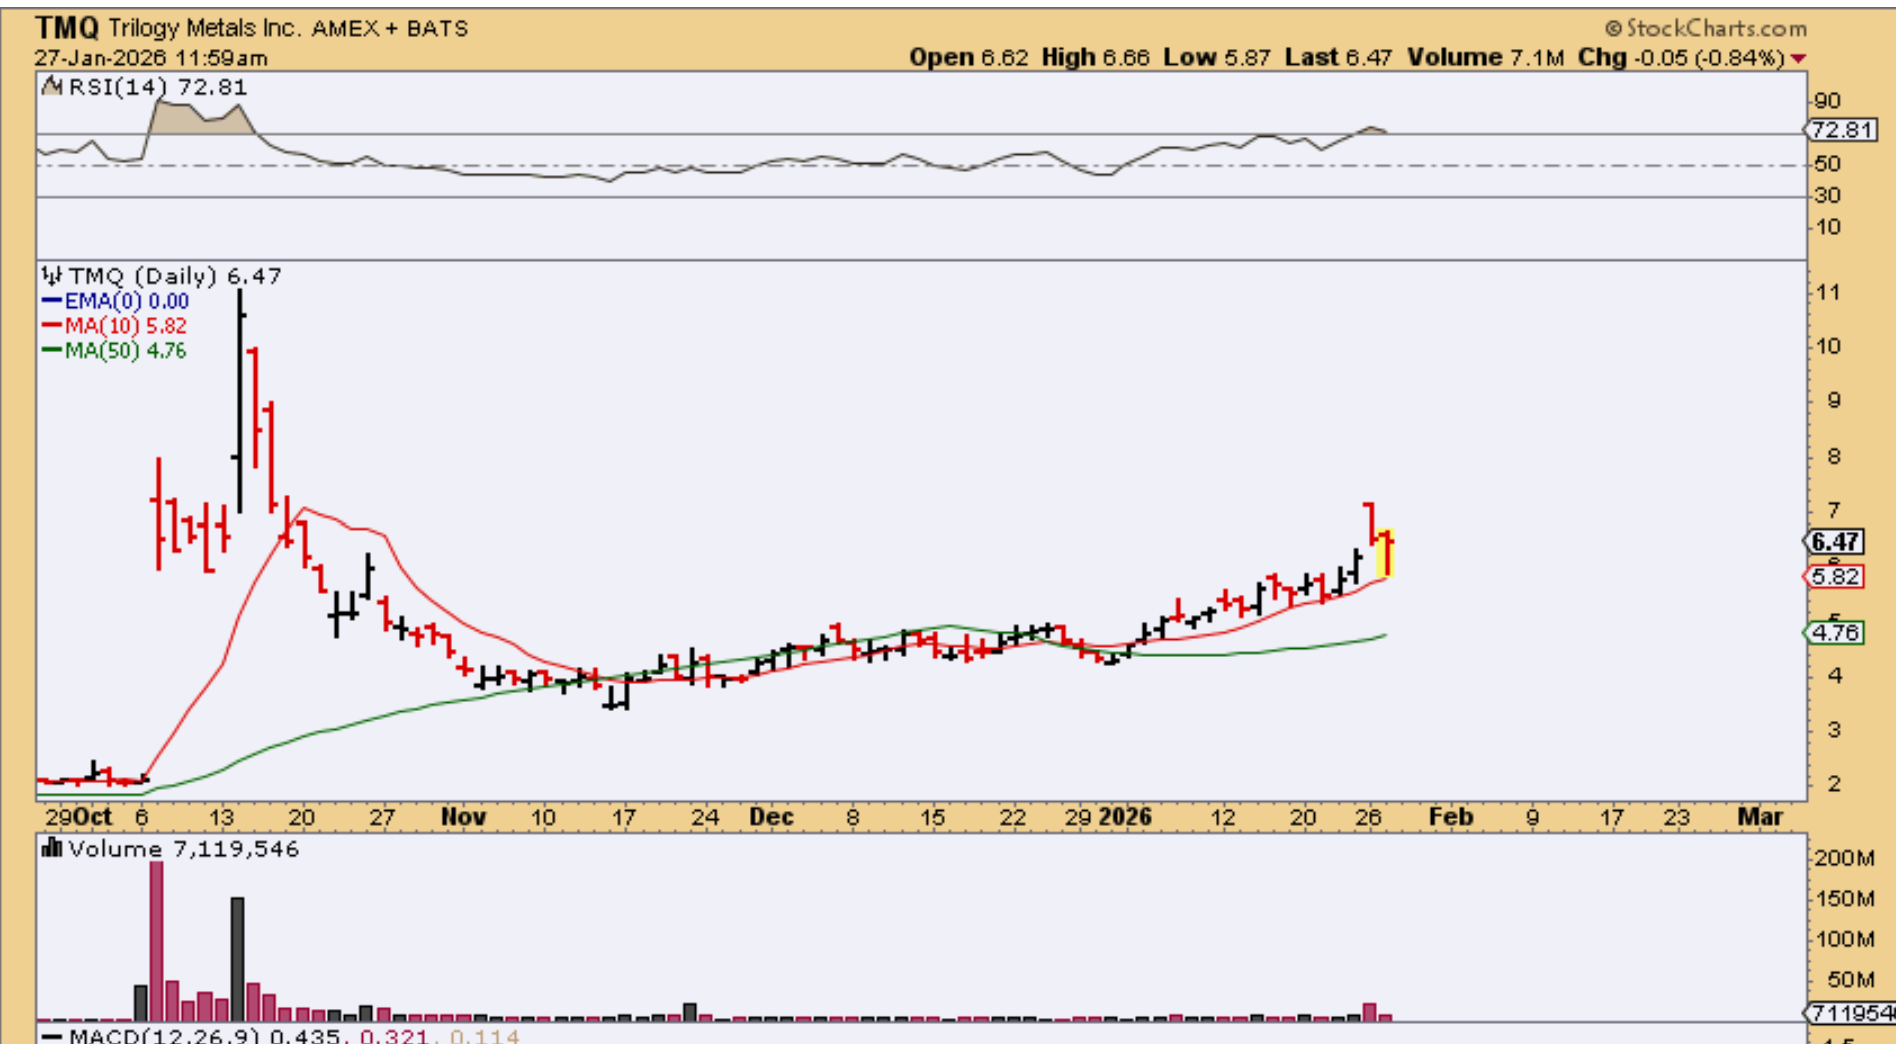Screen dimensions: 1896x1044
Task: Click the RSI indicator icon beside RSI(14)
Action: click(51, 87)
